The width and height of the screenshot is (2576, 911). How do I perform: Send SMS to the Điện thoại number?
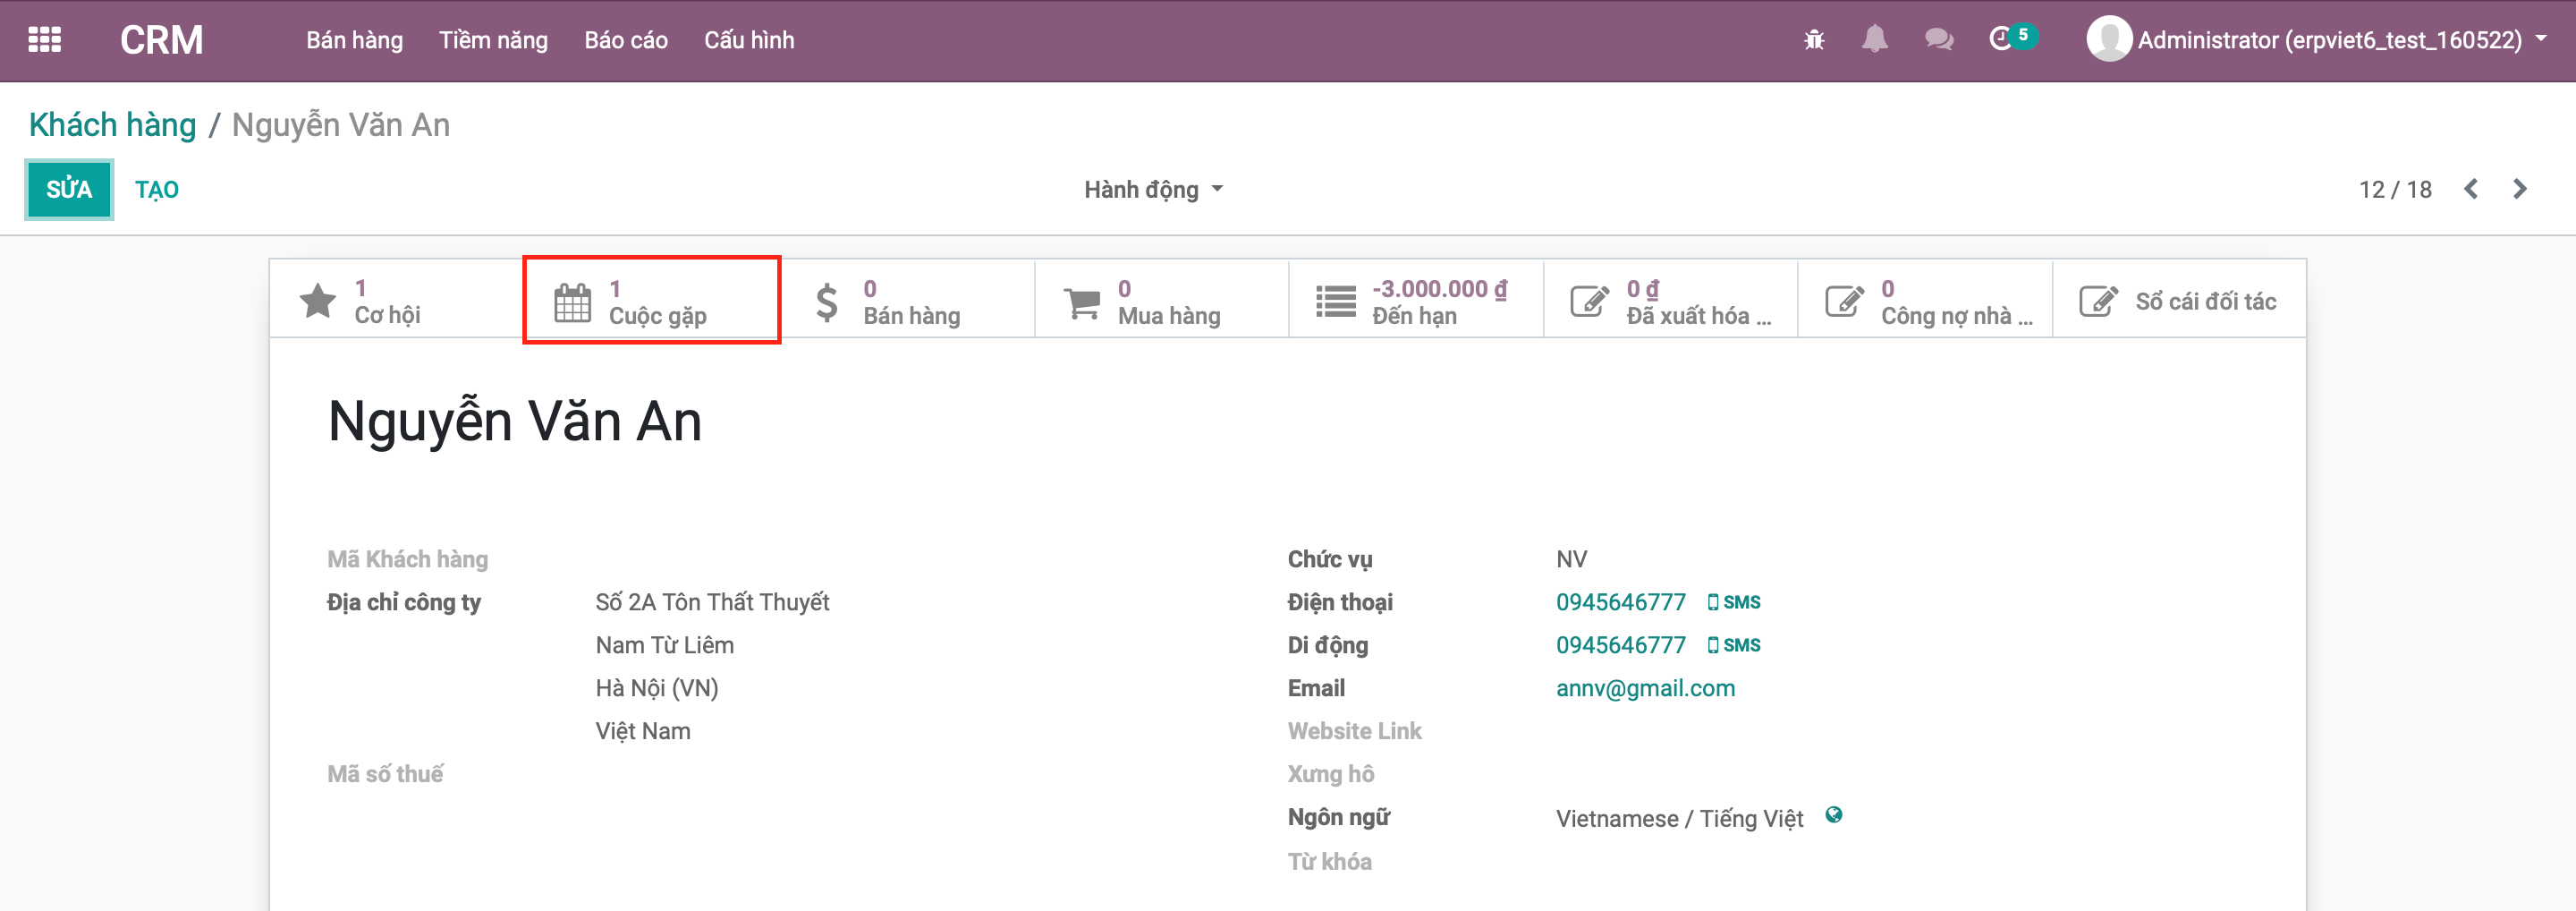(x=1734, y=602)
